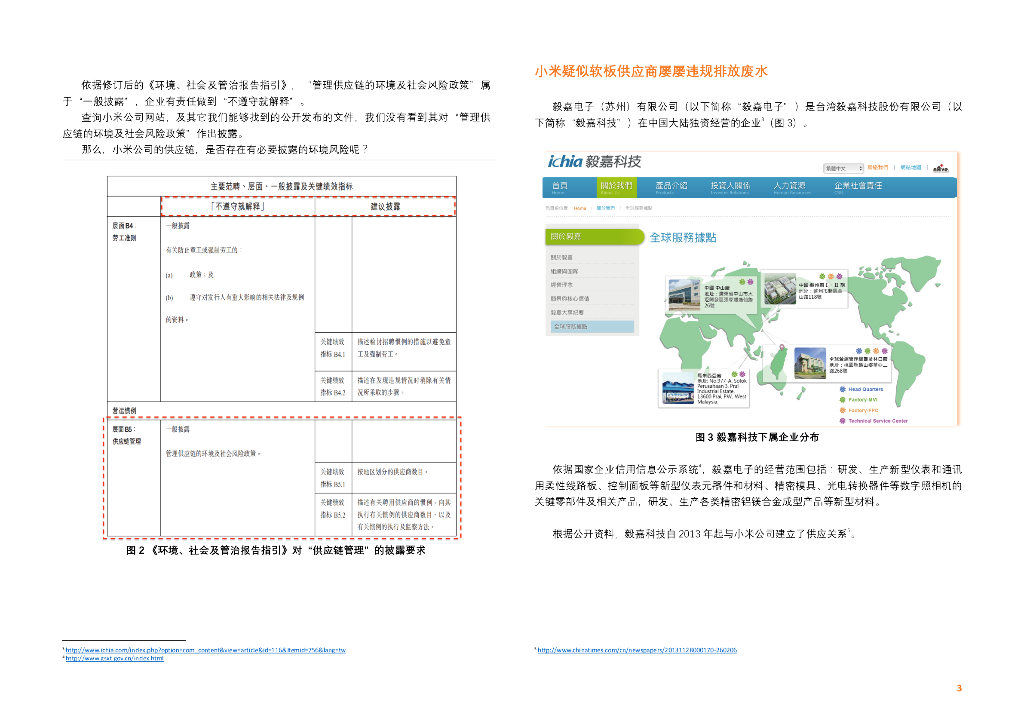This screenshot has height=724, width=1024.
Task: Click the 关键绩效指标B4.2 table cell
Action: pos(333,386)
